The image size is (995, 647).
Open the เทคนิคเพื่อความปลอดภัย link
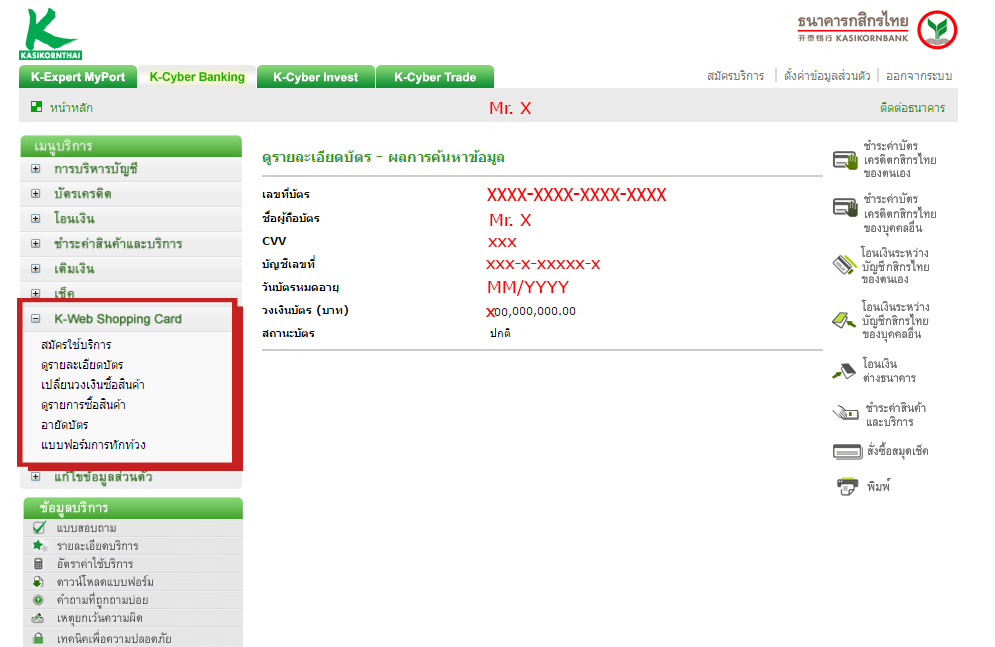tap(114, 638)
